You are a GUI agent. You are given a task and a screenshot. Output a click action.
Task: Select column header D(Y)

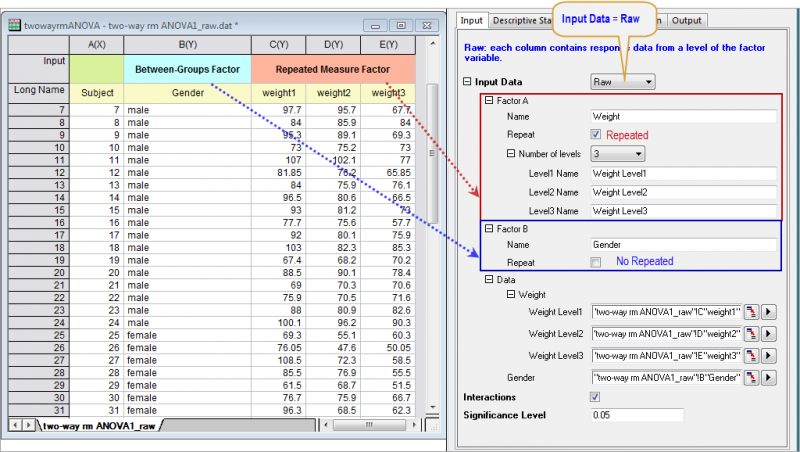coord(333,45)
